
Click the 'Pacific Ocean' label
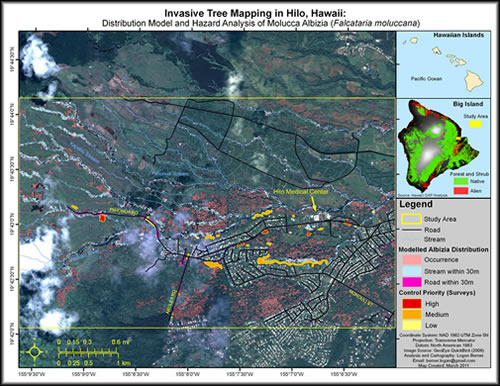click(x=426, y=79)
